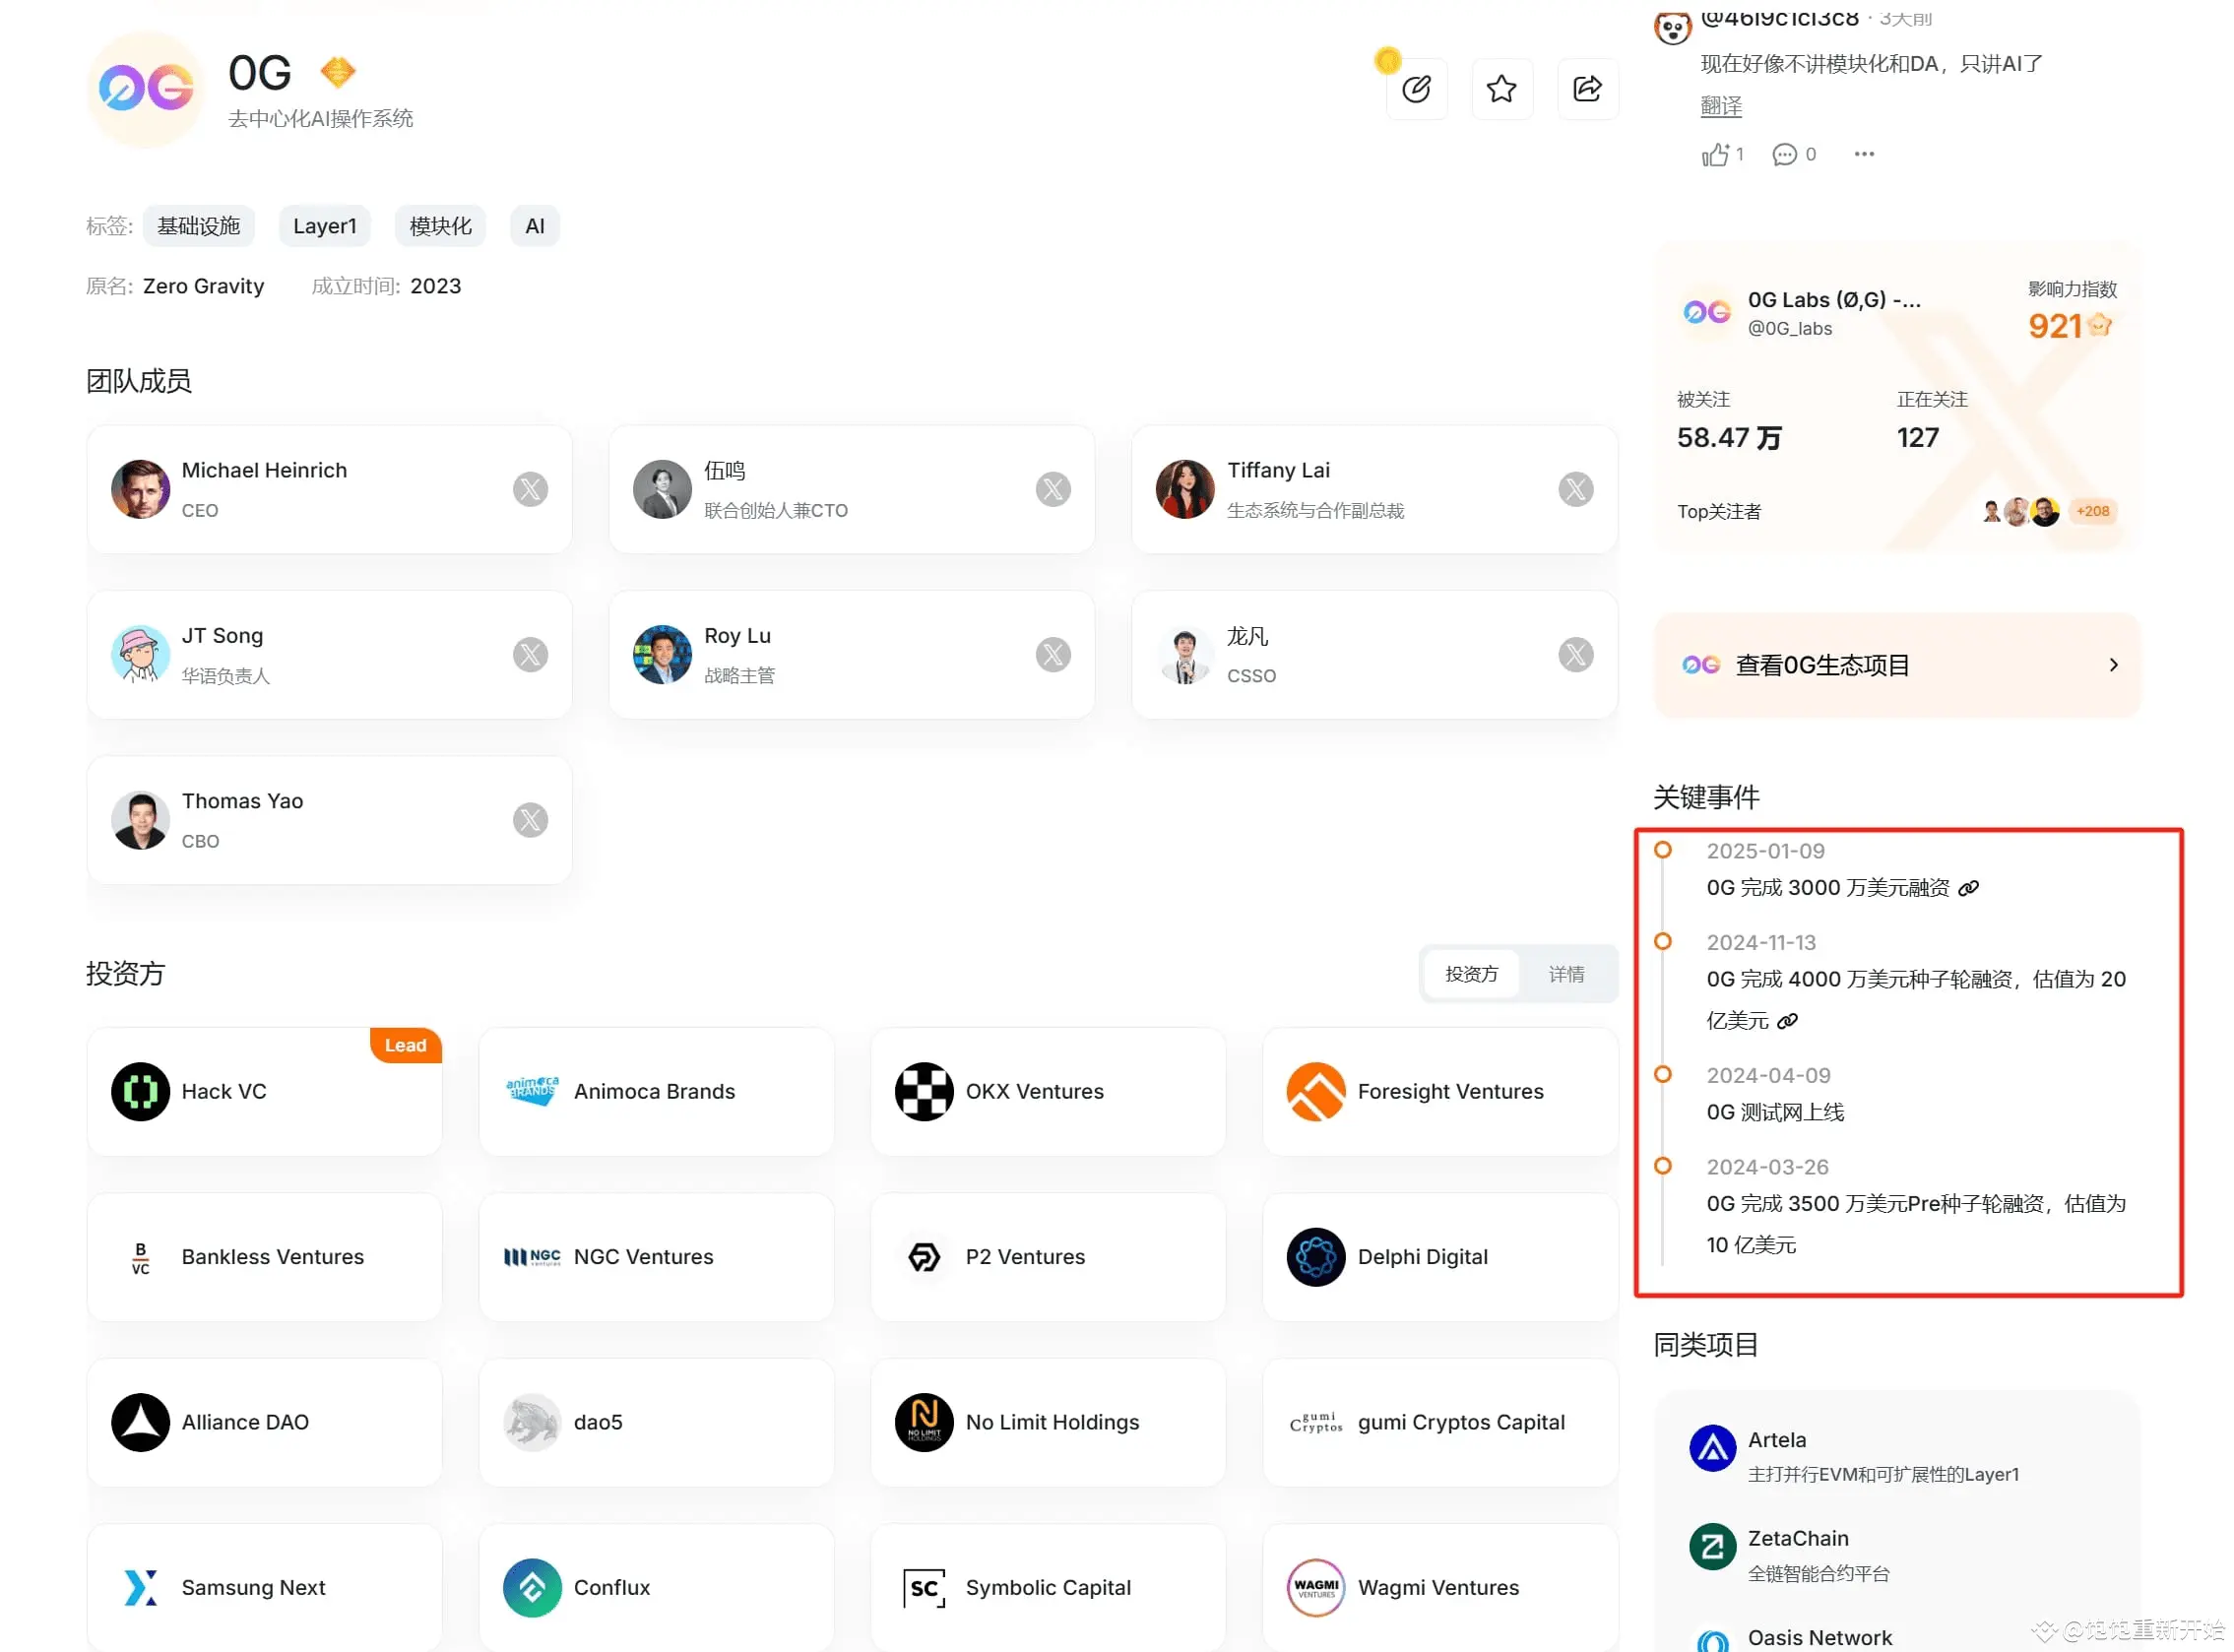The height and width of the screenshot is (1652, 2234).
Task: Open the No Limit Holdings card
Action: click(x=1048, y=1422)
